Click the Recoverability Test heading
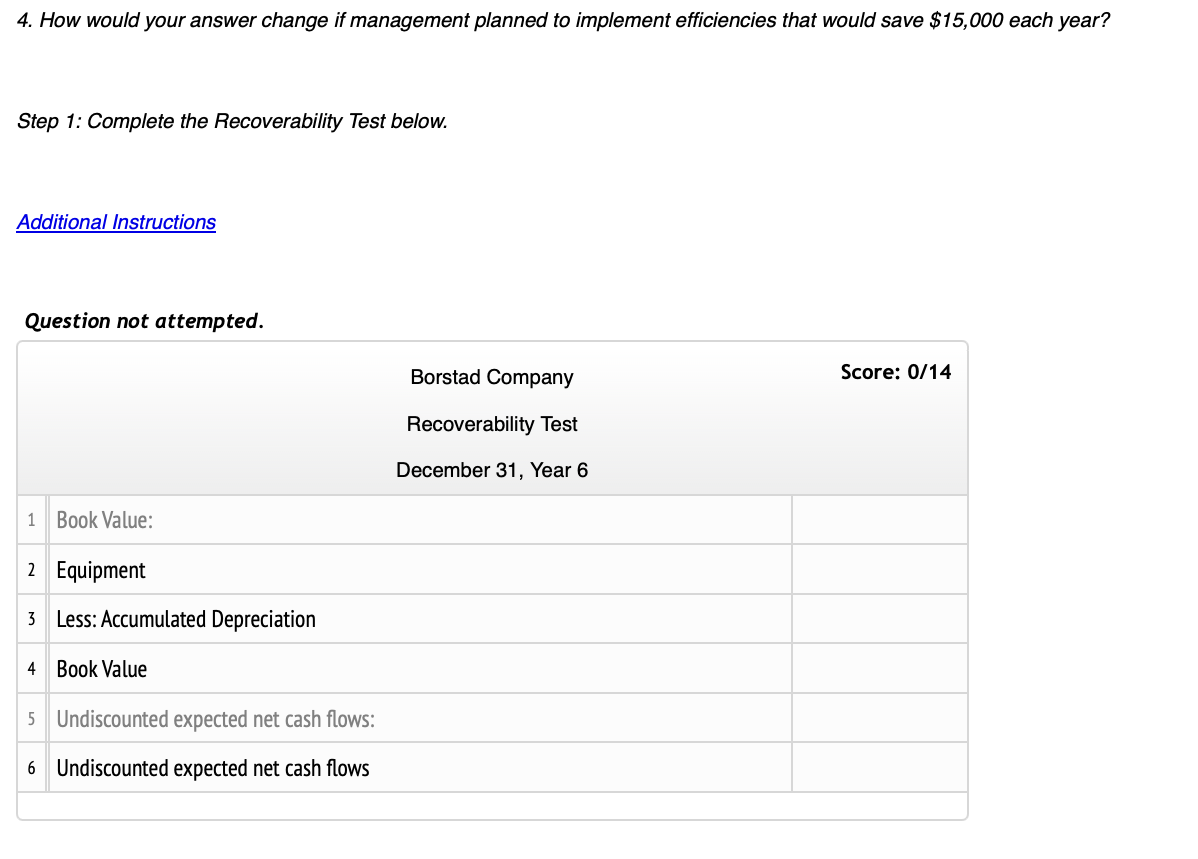Screen dimensions: 1198x859 point(491,424)
